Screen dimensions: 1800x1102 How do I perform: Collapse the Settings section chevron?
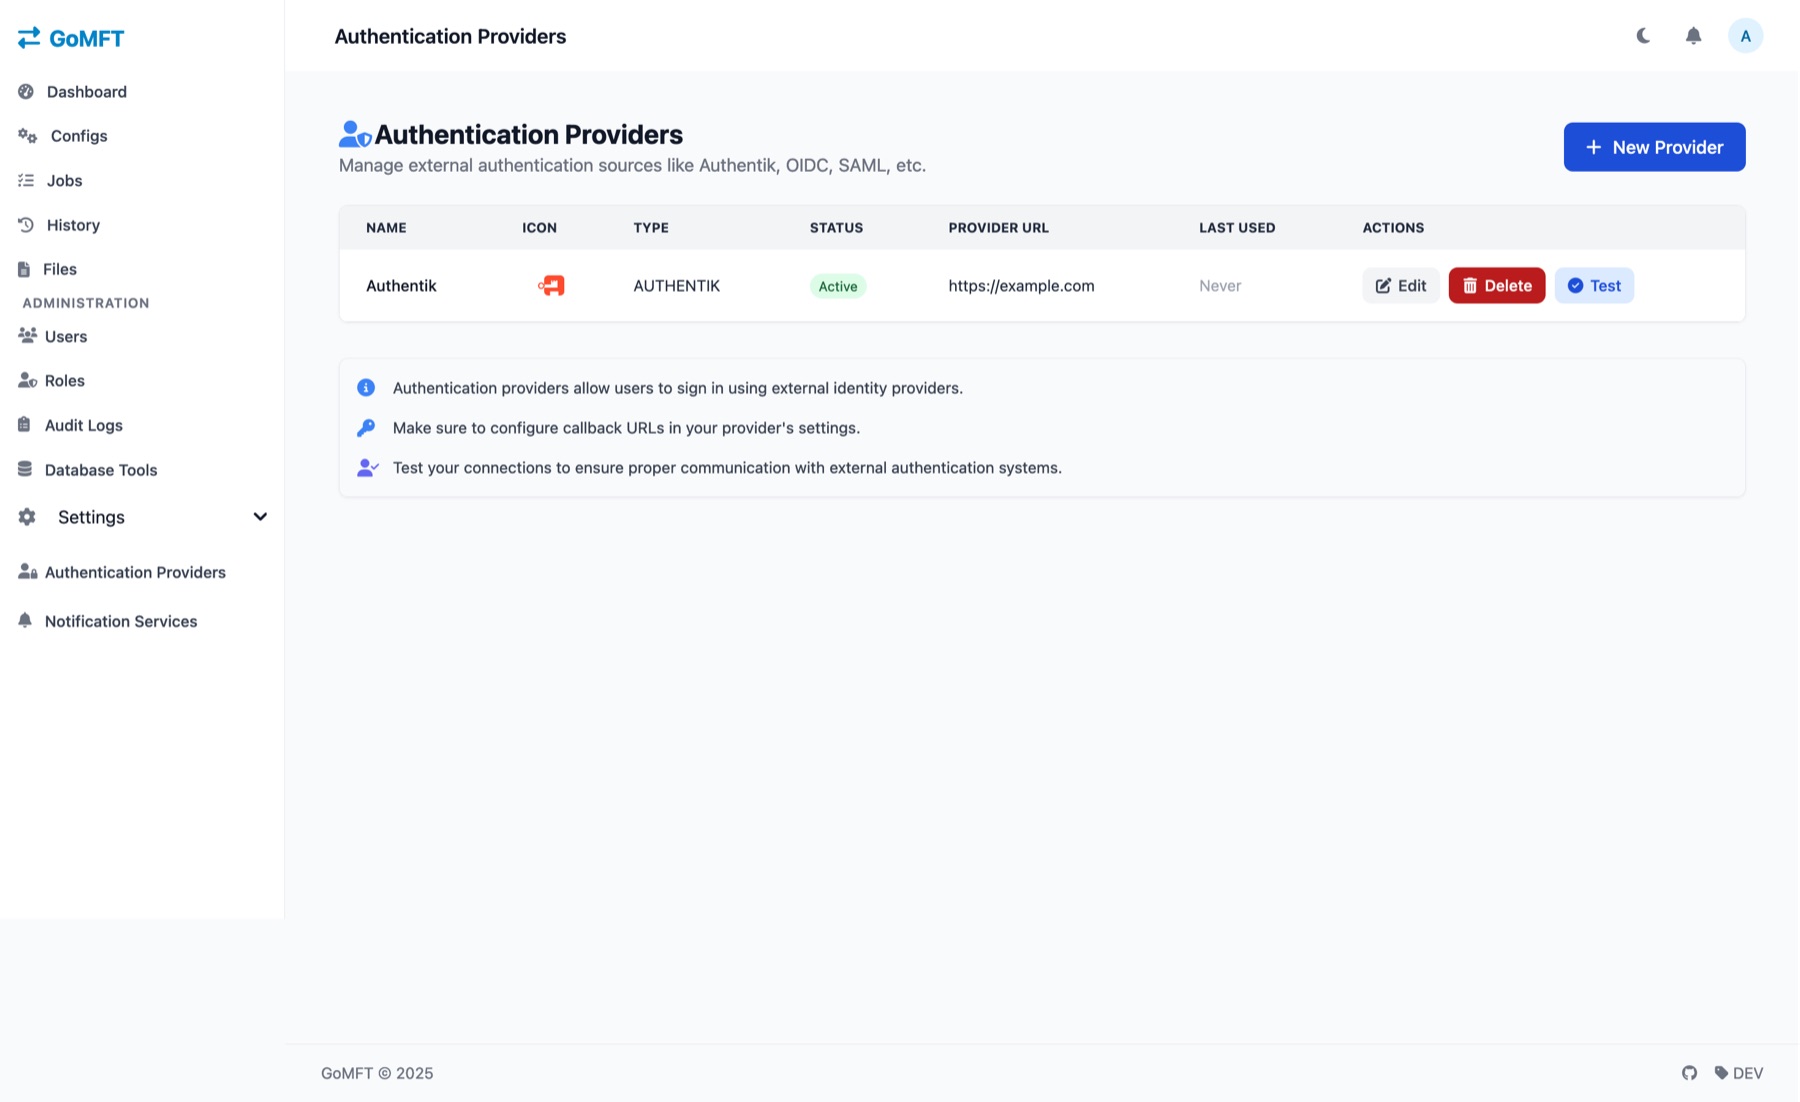260,517
